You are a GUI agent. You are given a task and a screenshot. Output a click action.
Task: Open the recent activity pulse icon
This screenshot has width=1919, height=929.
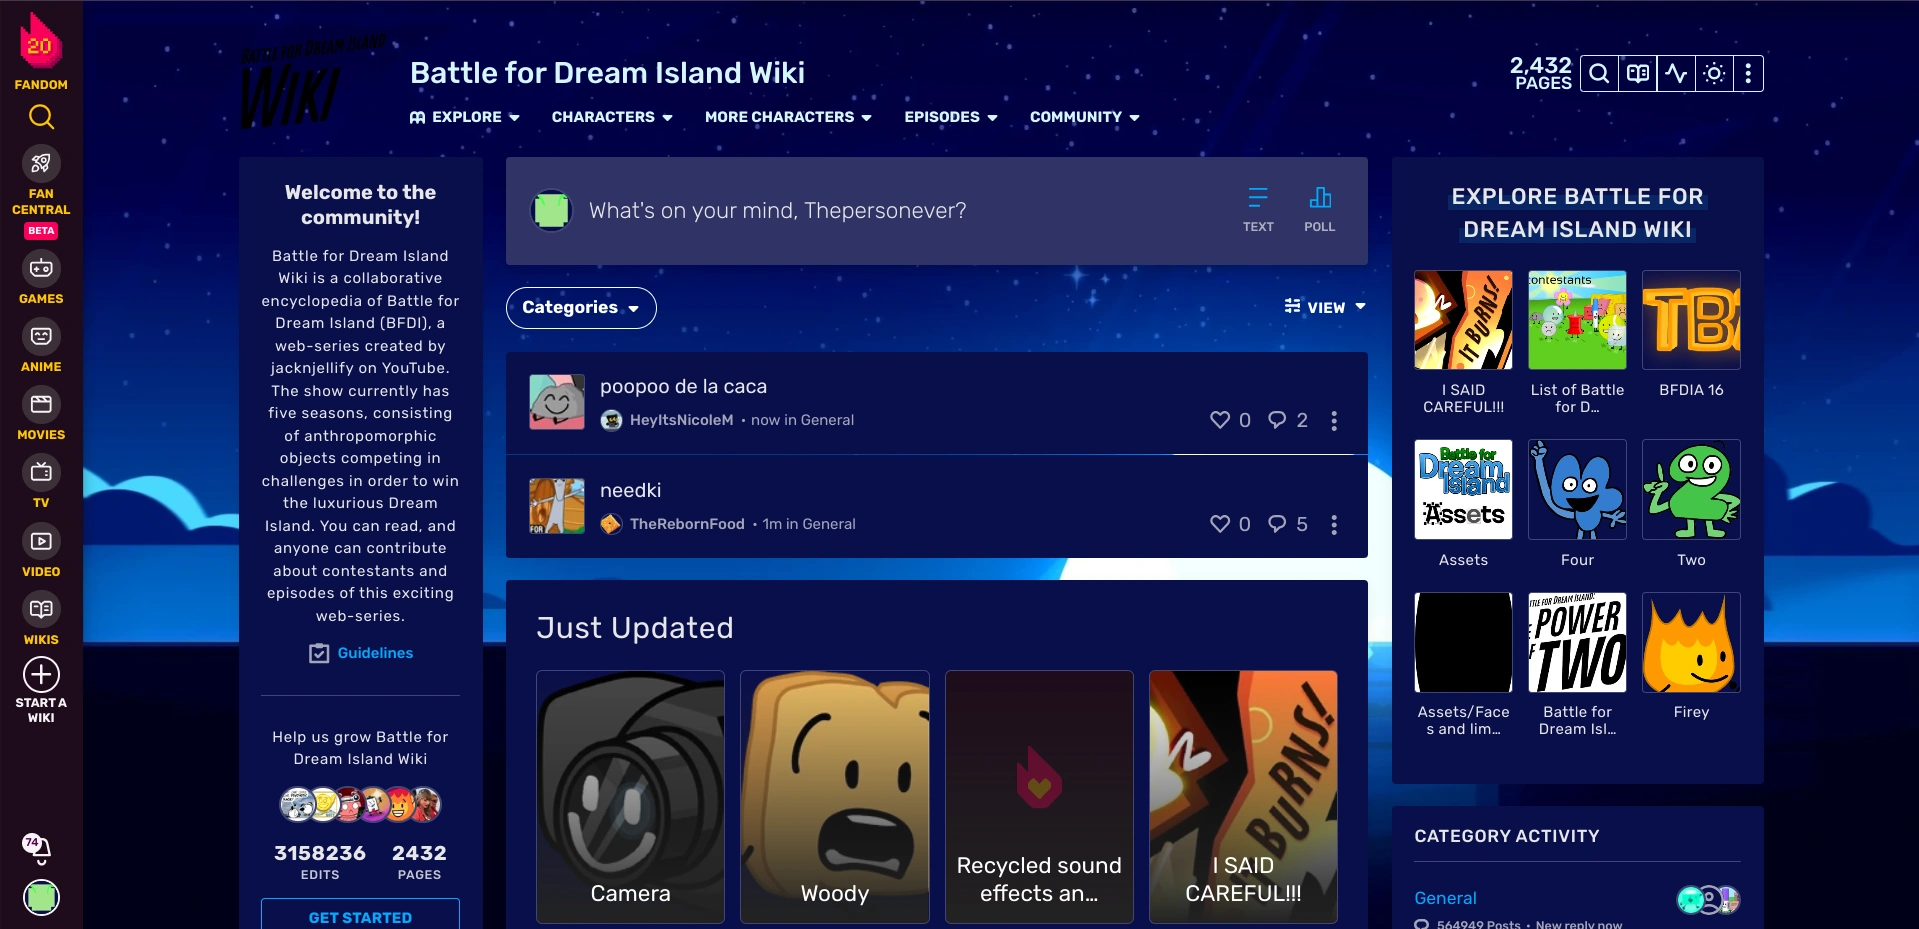1676,73
